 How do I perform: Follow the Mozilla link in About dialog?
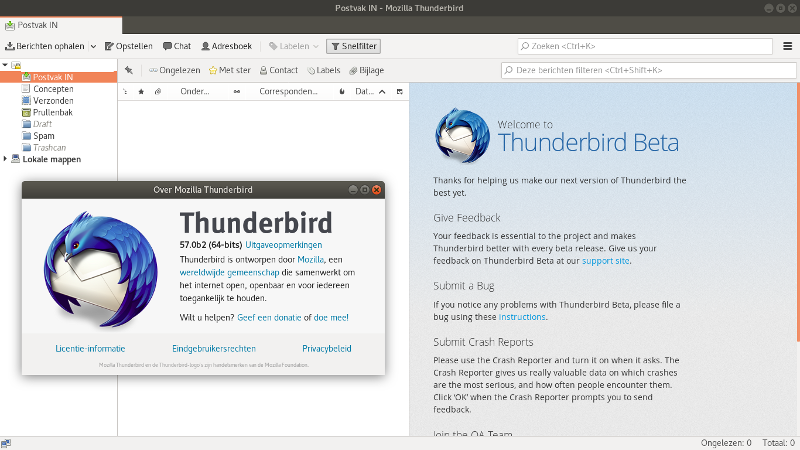310,259
